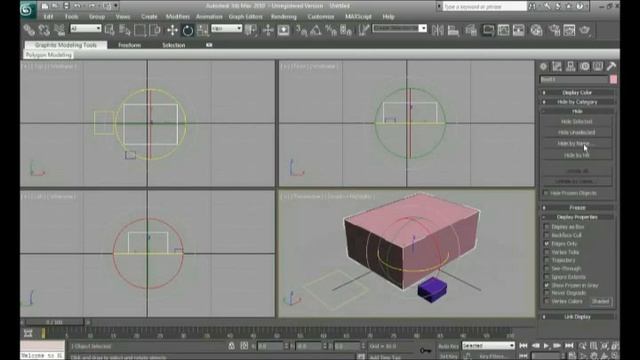This screenshot has width=640, height=360.
Task: Toggle the Graphite Modeling Tools ribbon icon
Action: pos(488,30)
